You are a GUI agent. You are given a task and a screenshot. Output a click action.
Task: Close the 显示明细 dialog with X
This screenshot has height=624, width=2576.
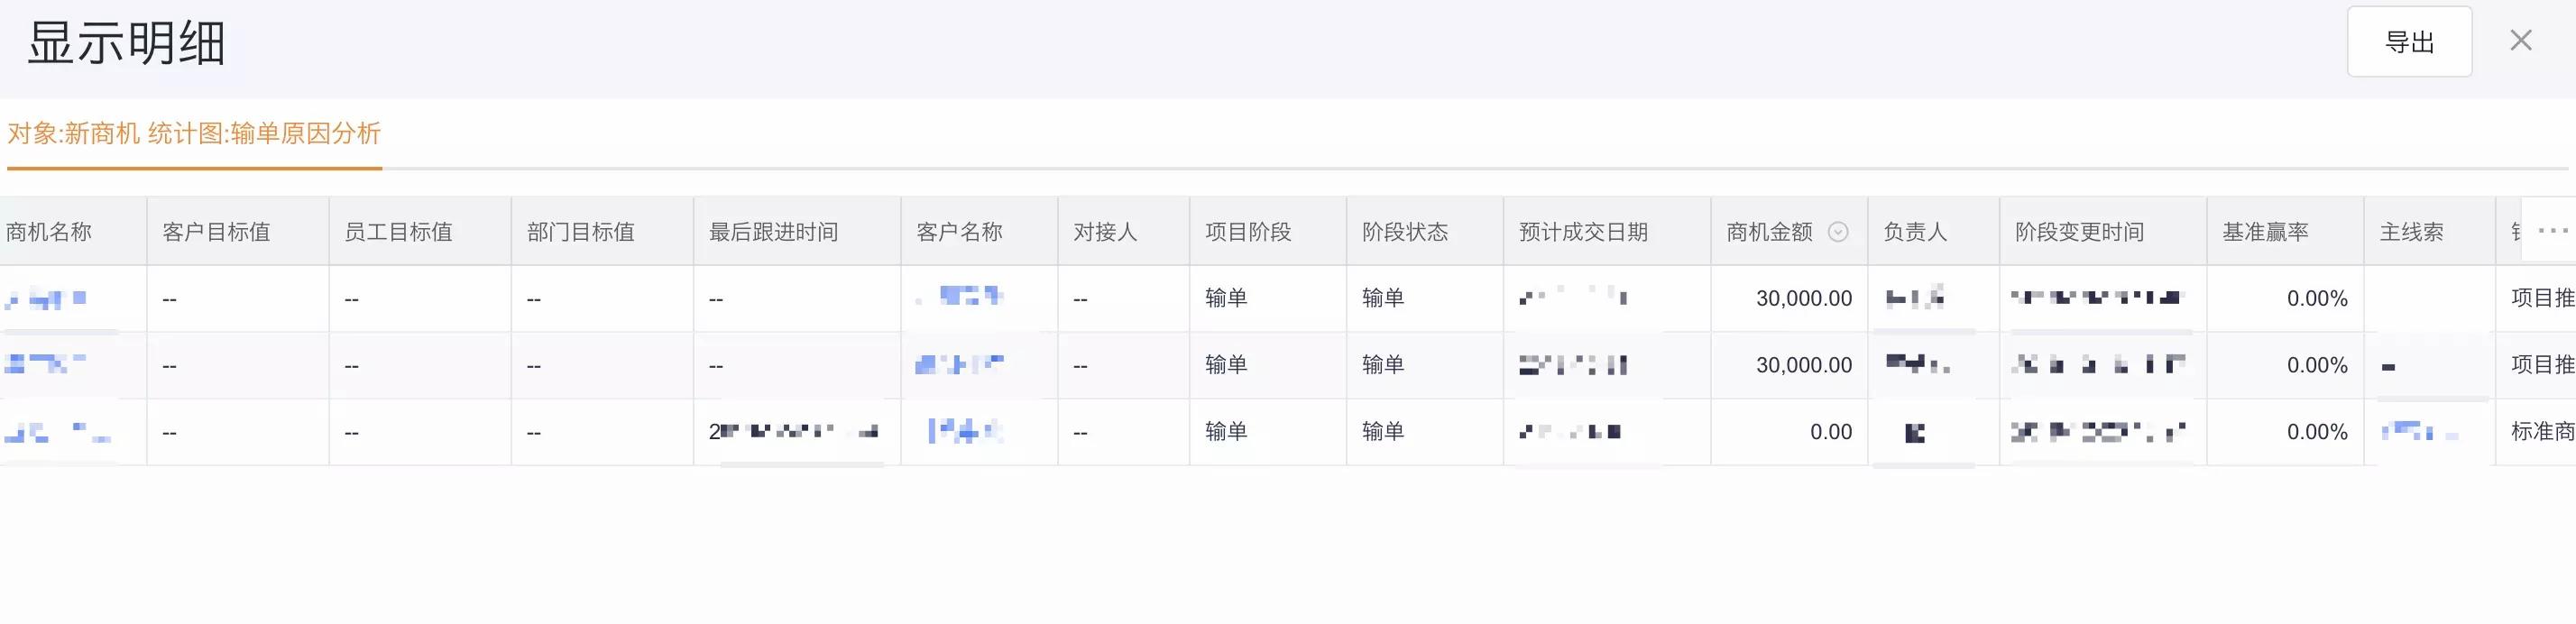click(2521, 41)
